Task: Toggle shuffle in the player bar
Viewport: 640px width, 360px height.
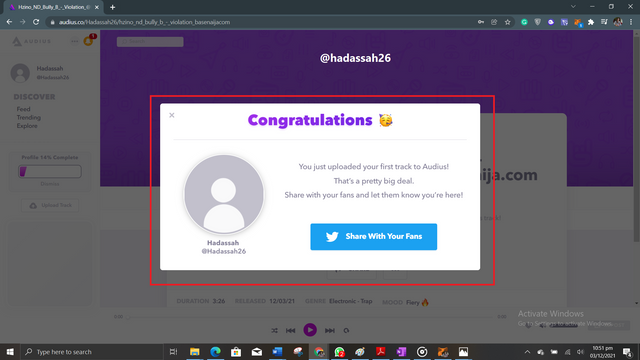Action: point(274,330)
